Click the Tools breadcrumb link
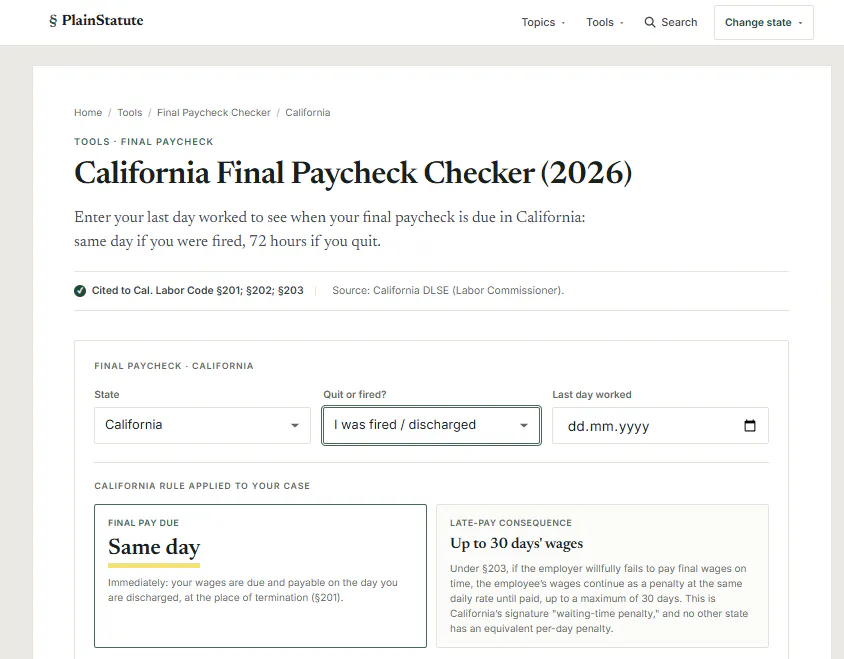The height and width of the screenshot is (659, 844). [x=130, y=113]
